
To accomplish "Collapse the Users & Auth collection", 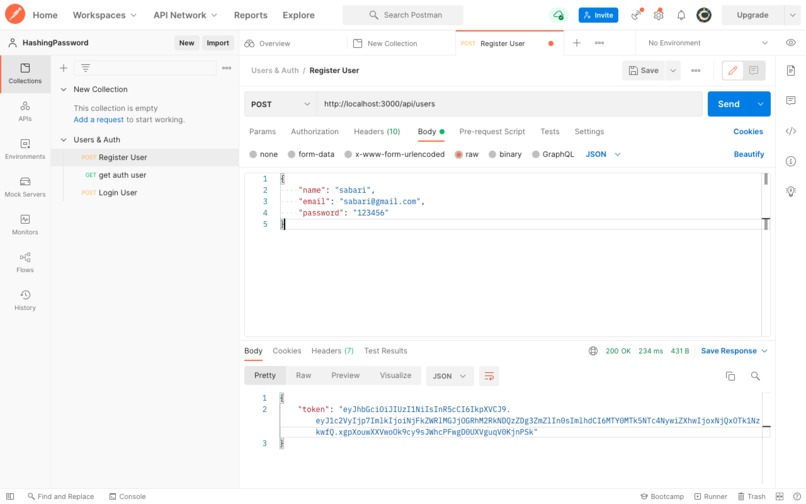I will tap(63, 140).
